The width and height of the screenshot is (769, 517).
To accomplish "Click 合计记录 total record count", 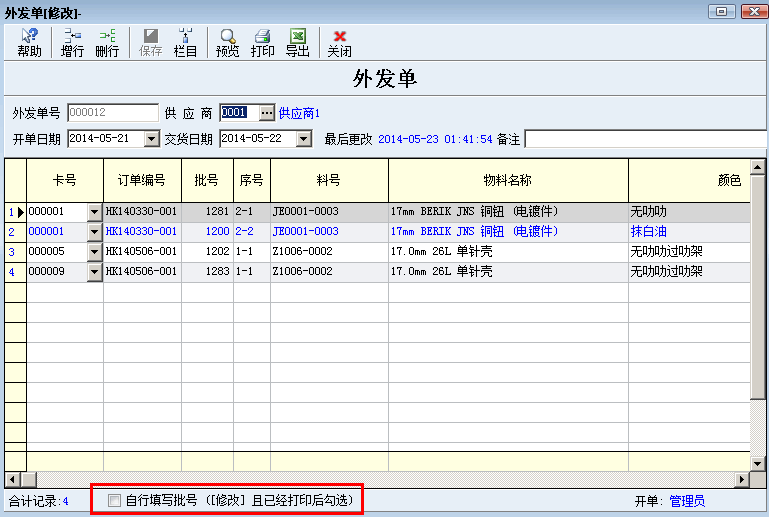I will 38,501.
